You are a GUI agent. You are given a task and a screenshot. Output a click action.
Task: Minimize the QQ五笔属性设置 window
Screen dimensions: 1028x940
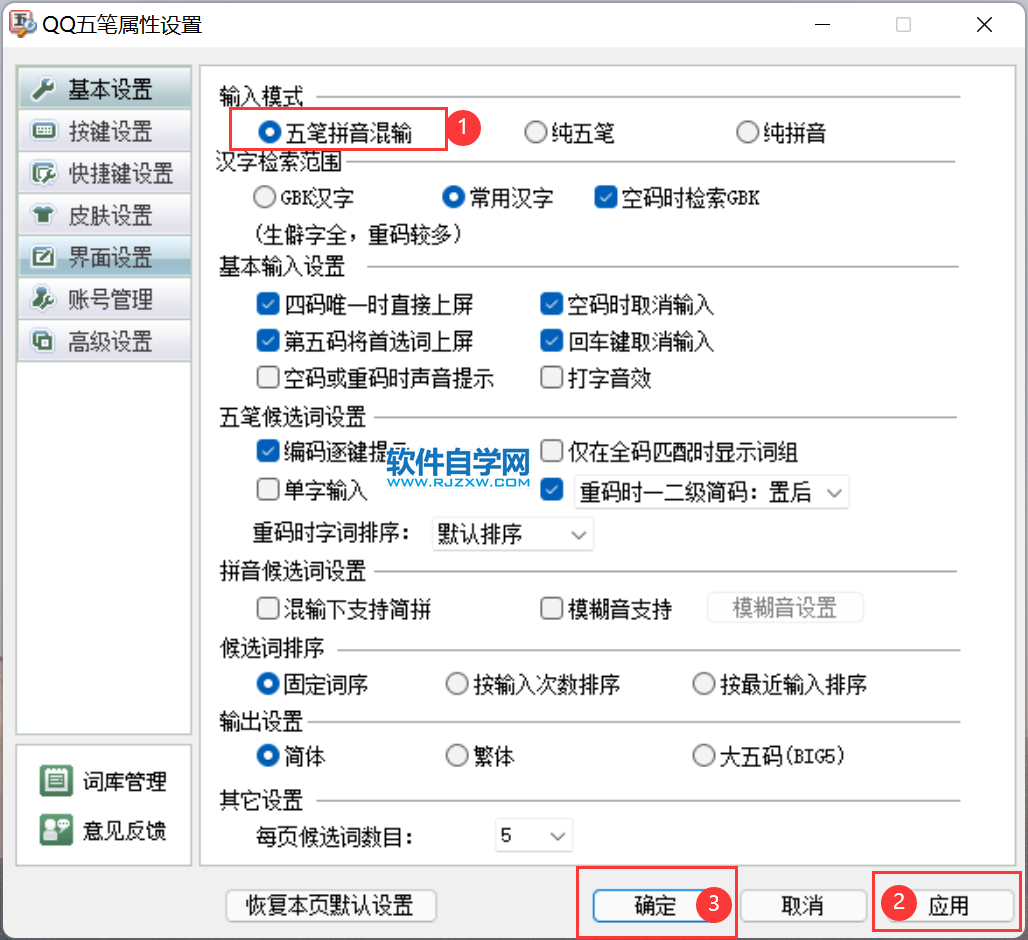point(823,24)
